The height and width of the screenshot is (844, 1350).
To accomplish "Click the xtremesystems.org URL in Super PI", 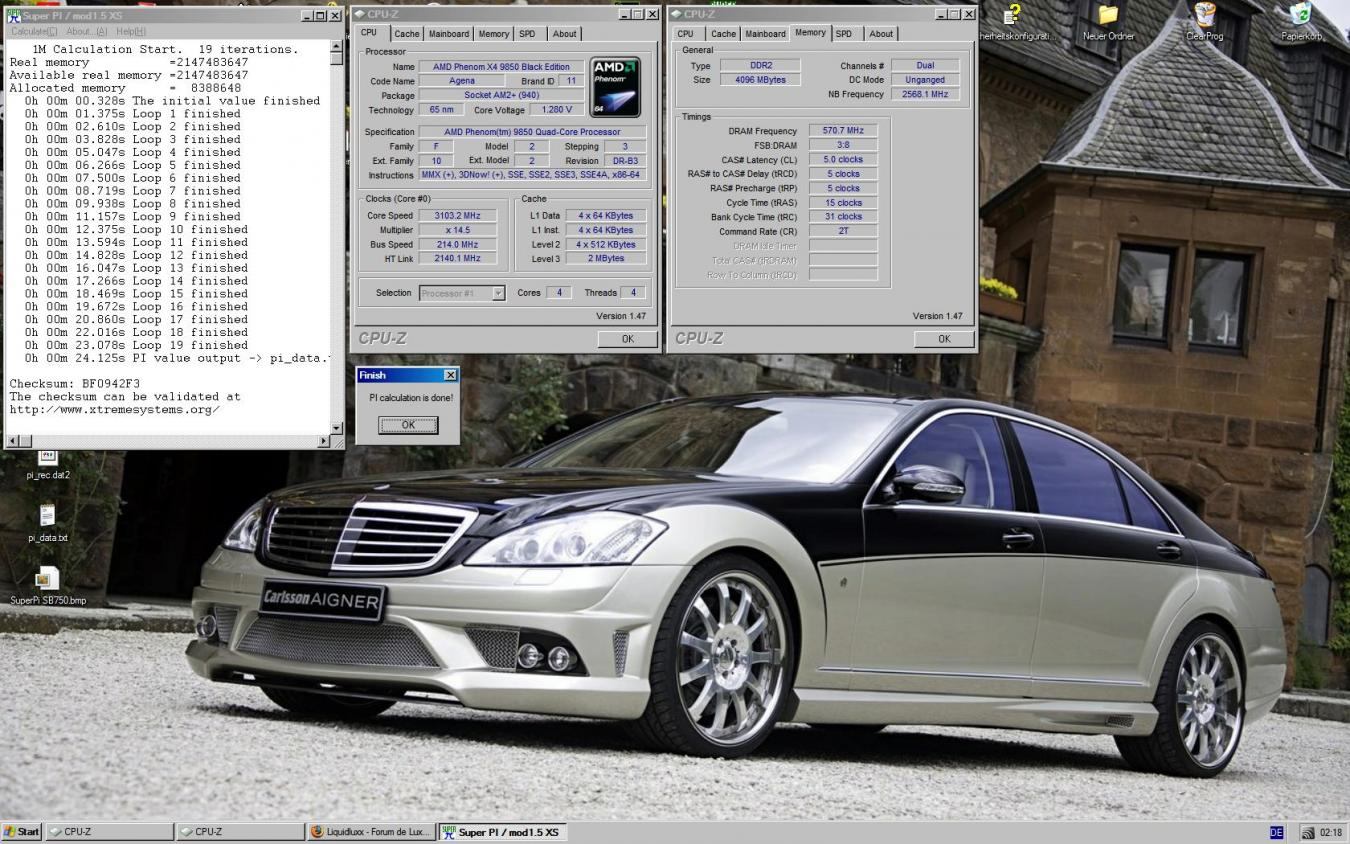I will coord(115,410).
